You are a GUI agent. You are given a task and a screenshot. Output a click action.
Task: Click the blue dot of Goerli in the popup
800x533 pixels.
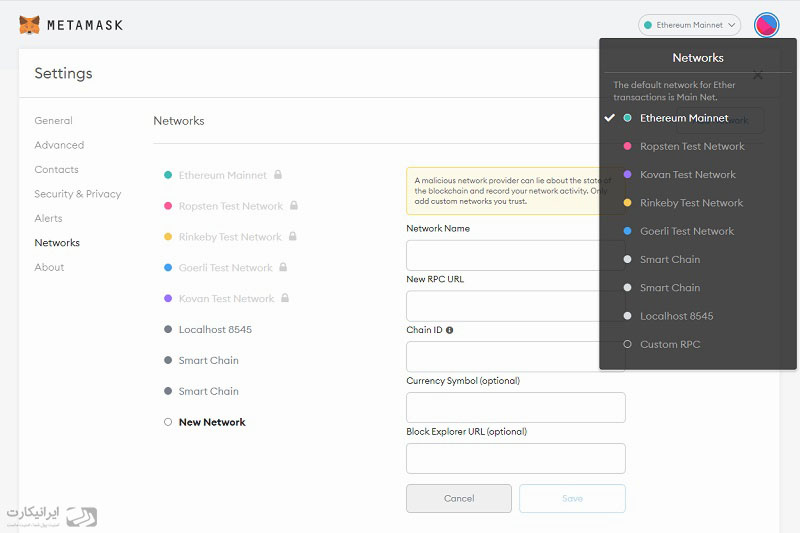[x=628, y=231]
